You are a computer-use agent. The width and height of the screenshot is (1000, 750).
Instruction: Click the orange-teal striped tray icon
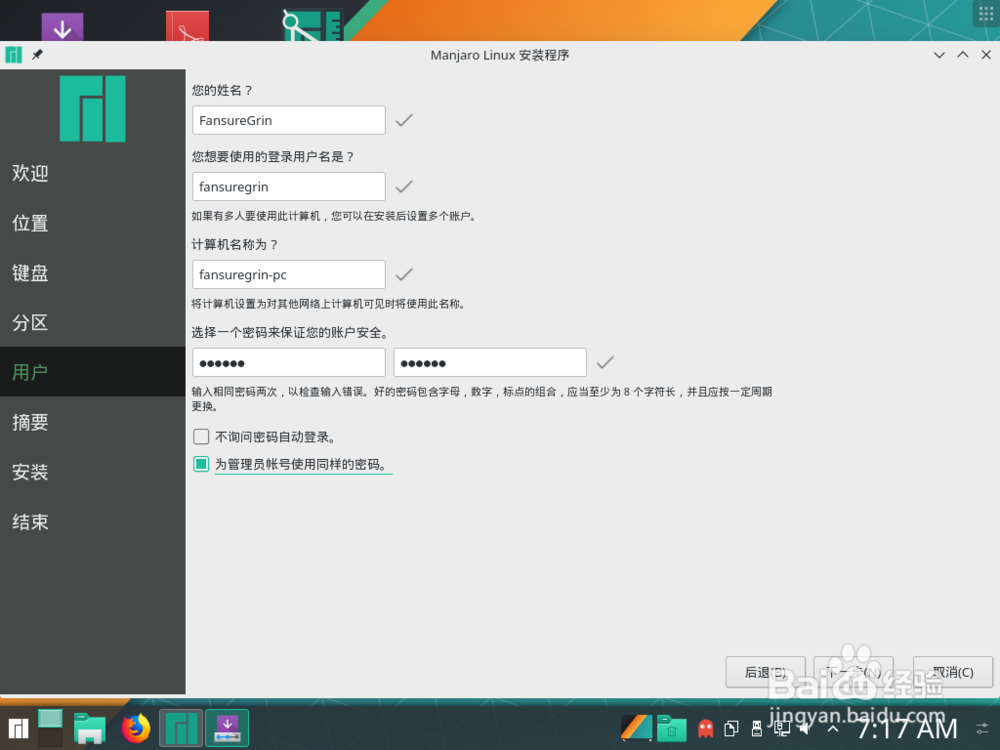pos(636,728)
